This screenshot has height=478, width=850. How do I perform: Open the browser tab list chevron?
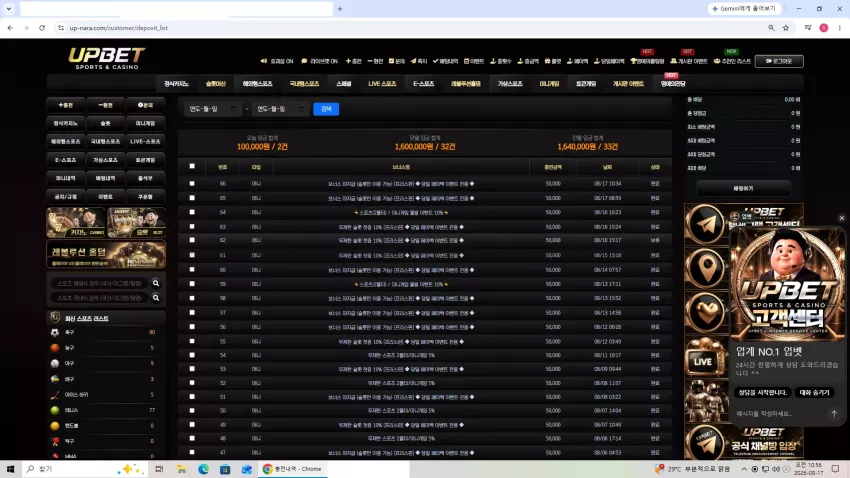(9, 9)
